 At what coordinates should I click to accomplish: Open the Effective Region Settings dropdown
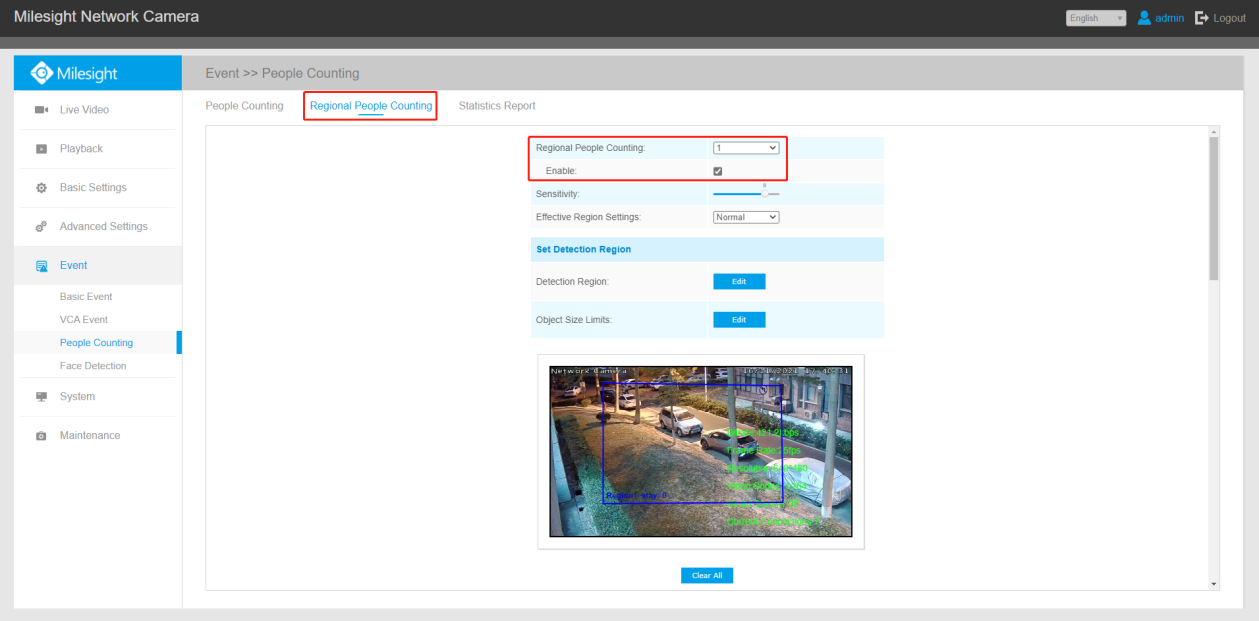tap(746, 217)
